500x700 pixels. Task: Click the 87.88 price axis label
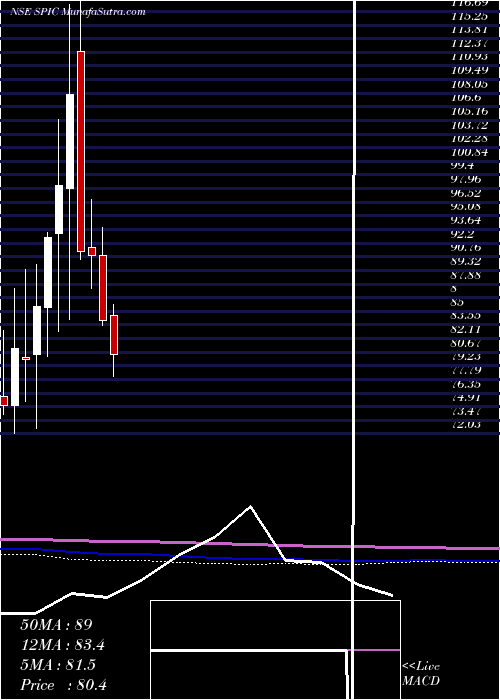467,275
